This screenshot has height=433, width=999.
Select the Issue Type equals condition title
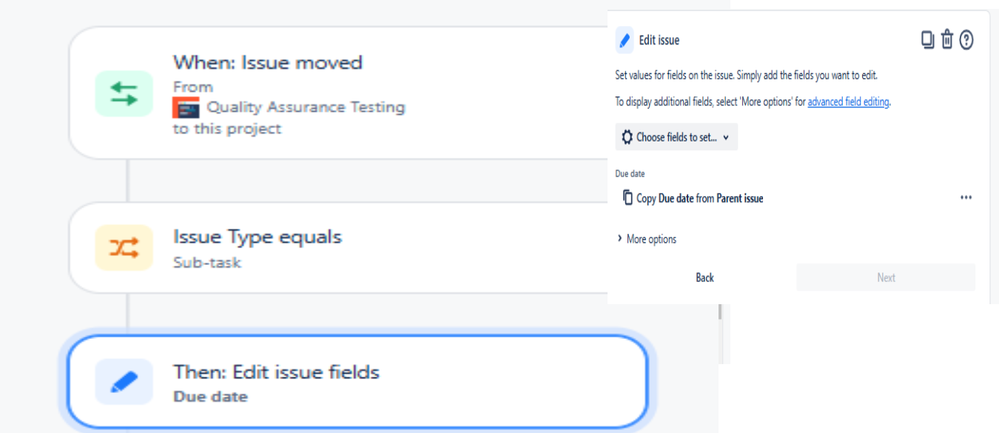pyautogui.click(x=258, y=237)
